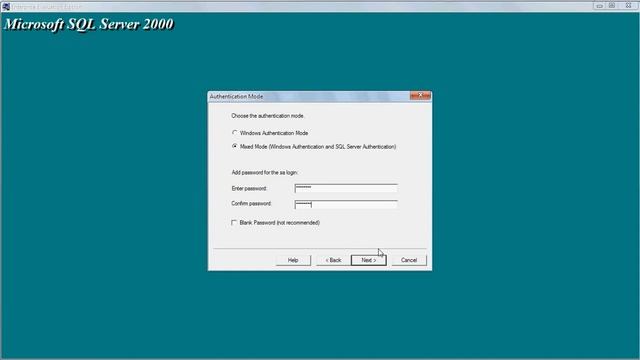The height and width of the screenshot is (360, 640).
Task: Maximize the outer setup window
Action: click(x=612, y=6)
